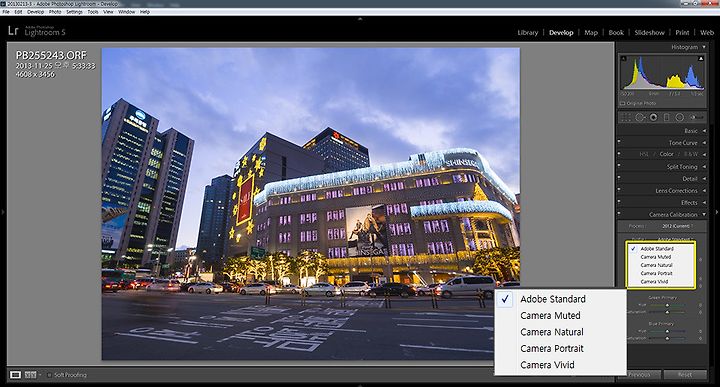
Task: Select the Spot Removal tool
Action: (x=640, y=118)
